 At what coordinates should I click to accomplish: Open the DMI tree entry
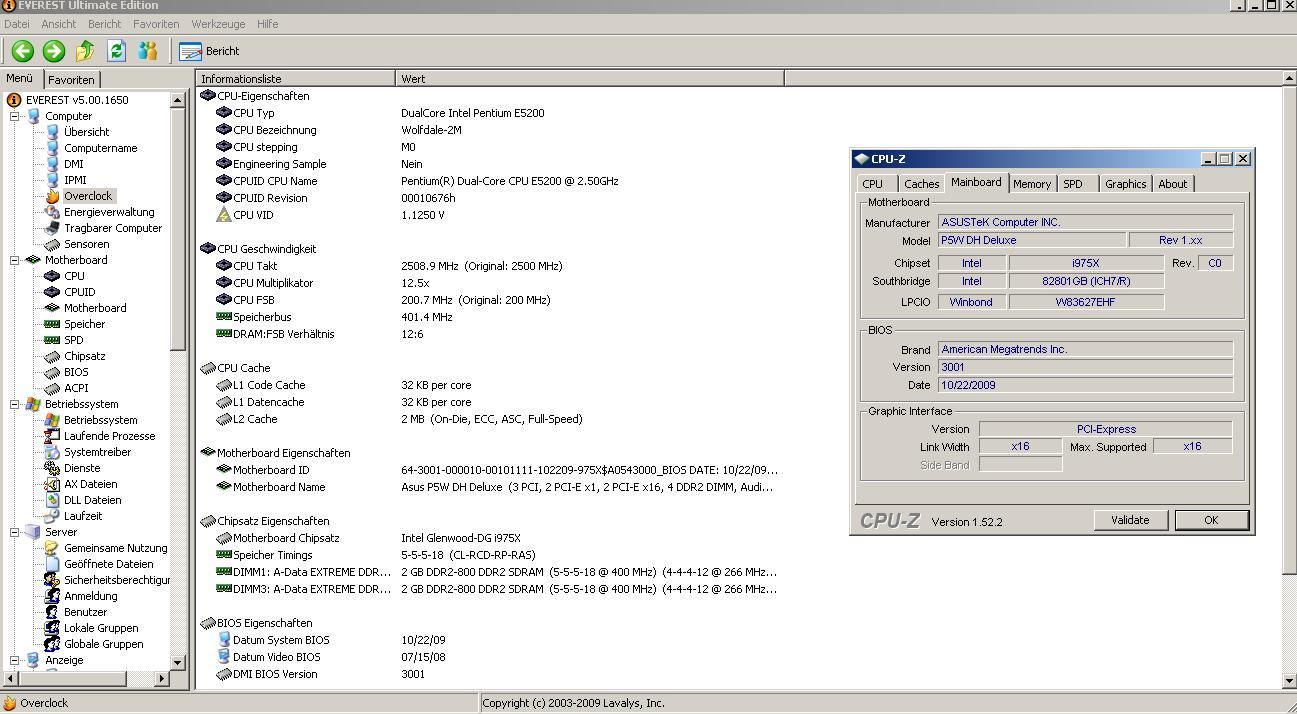click(73, 164)
